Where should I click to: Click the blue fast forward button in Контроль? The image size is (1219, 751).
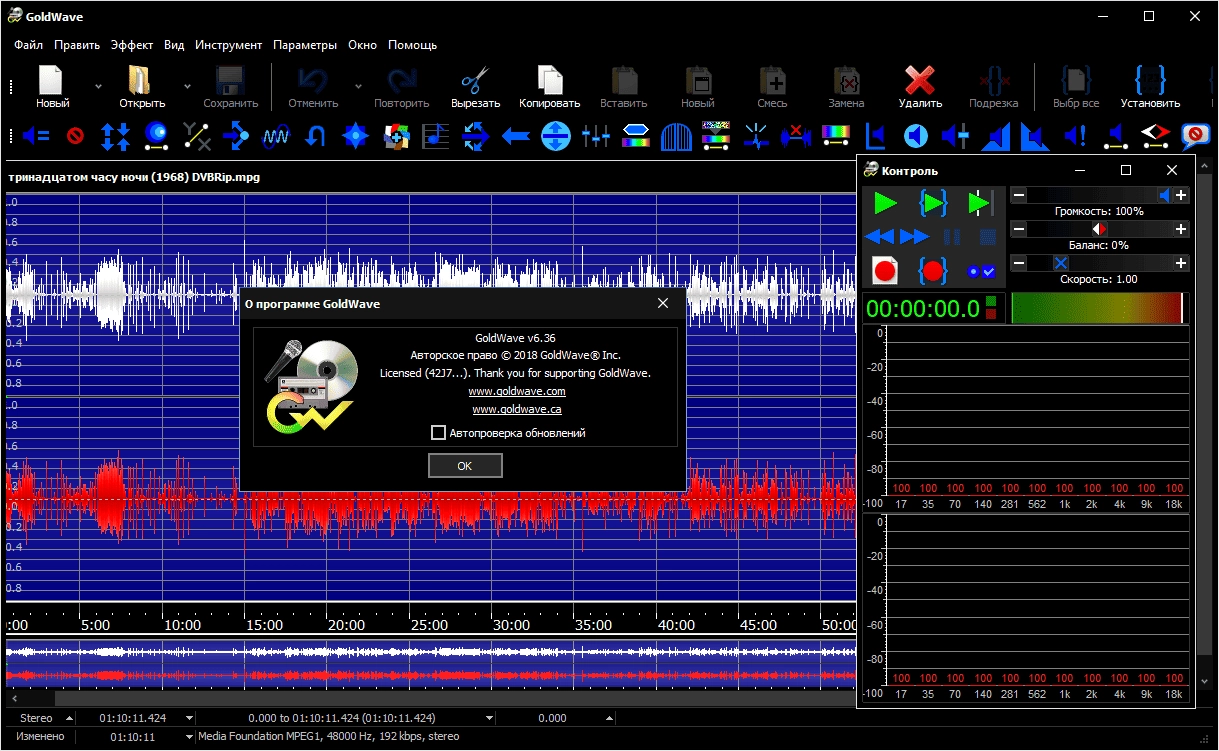coord(914,237)
